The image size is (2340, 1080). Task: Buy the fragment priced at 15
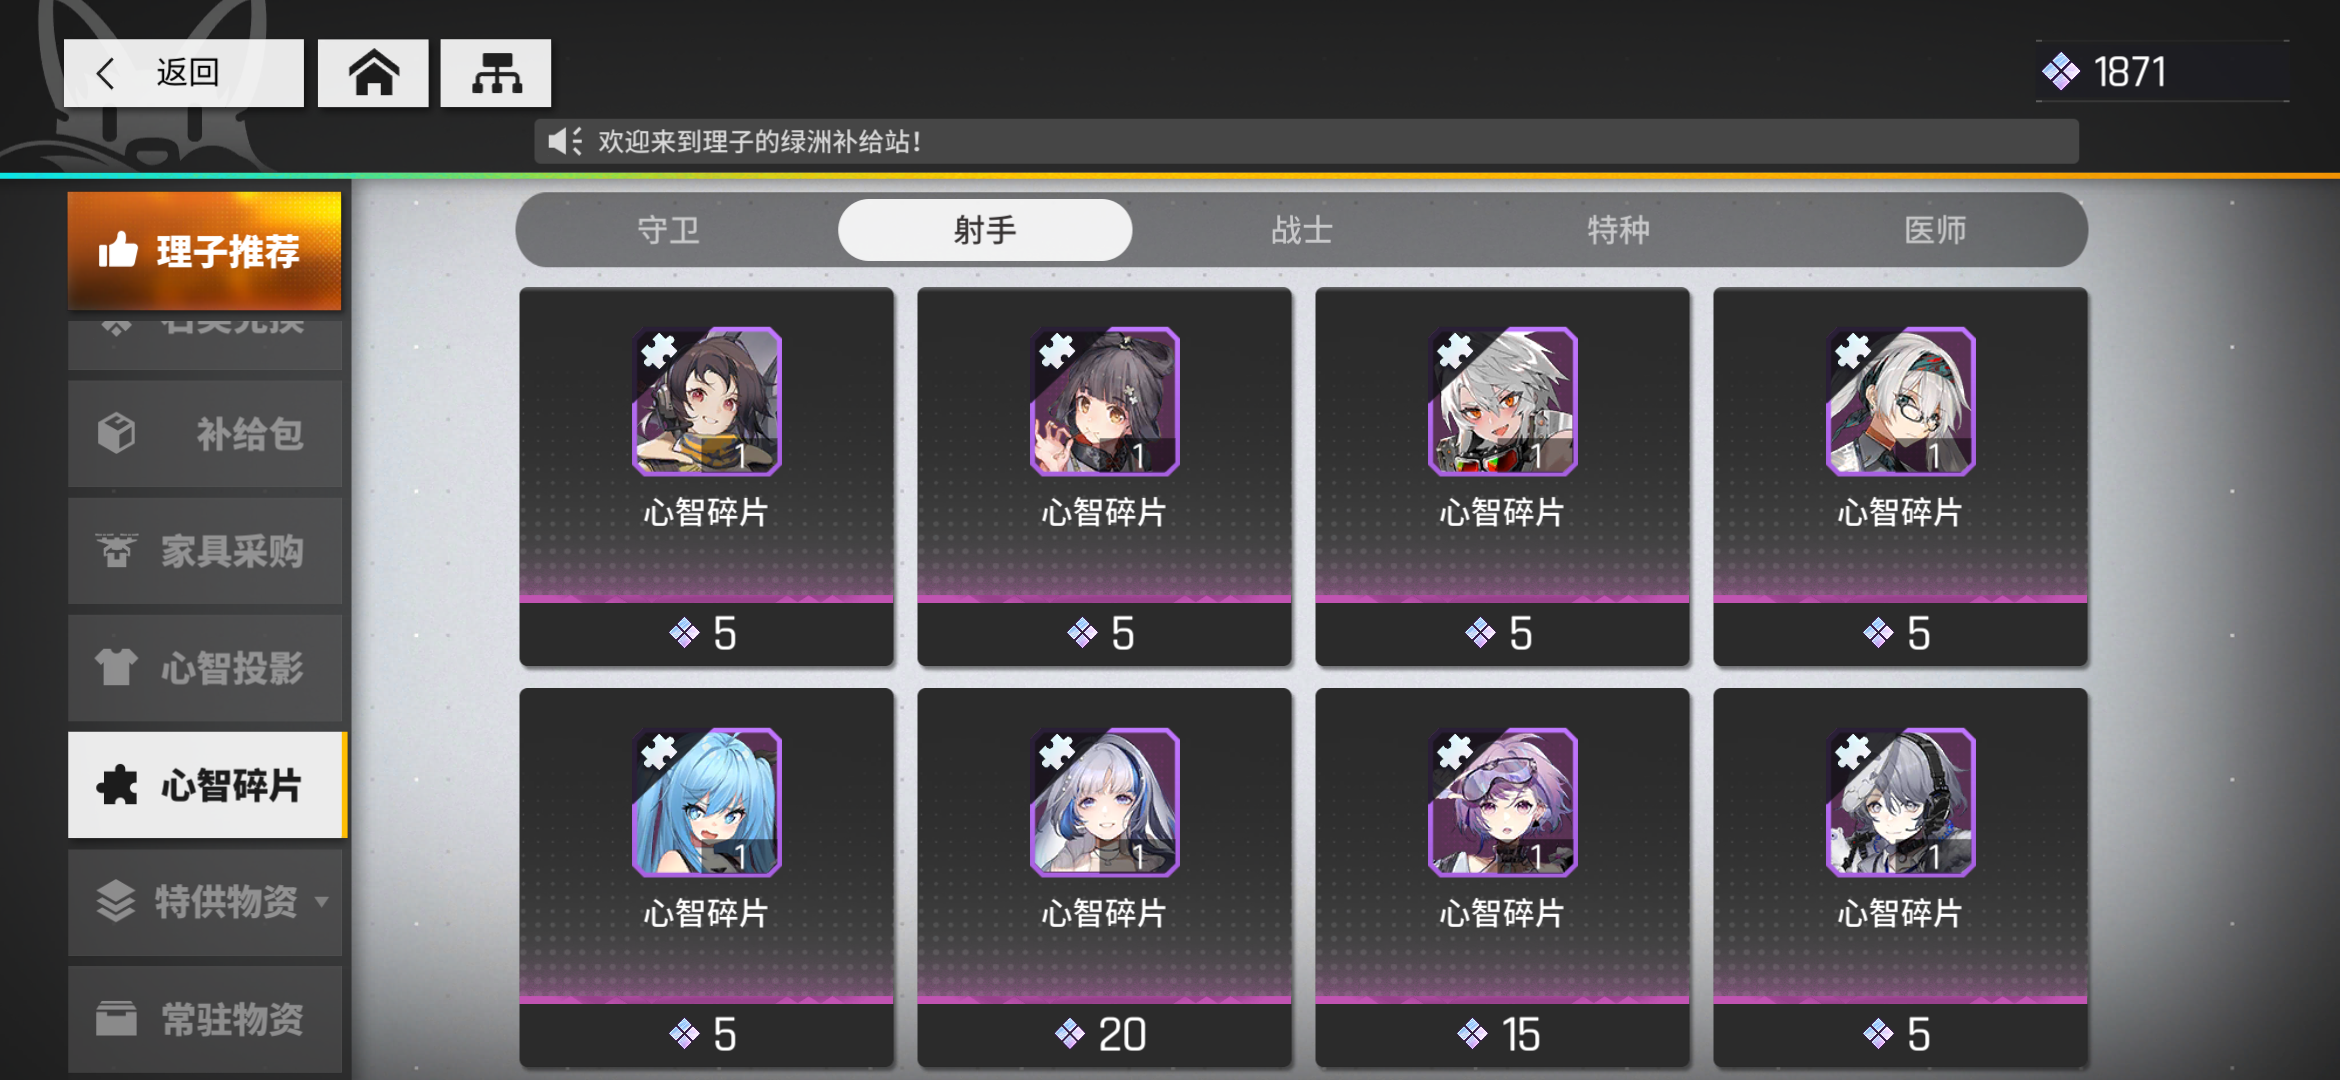coord(1502,1034)
